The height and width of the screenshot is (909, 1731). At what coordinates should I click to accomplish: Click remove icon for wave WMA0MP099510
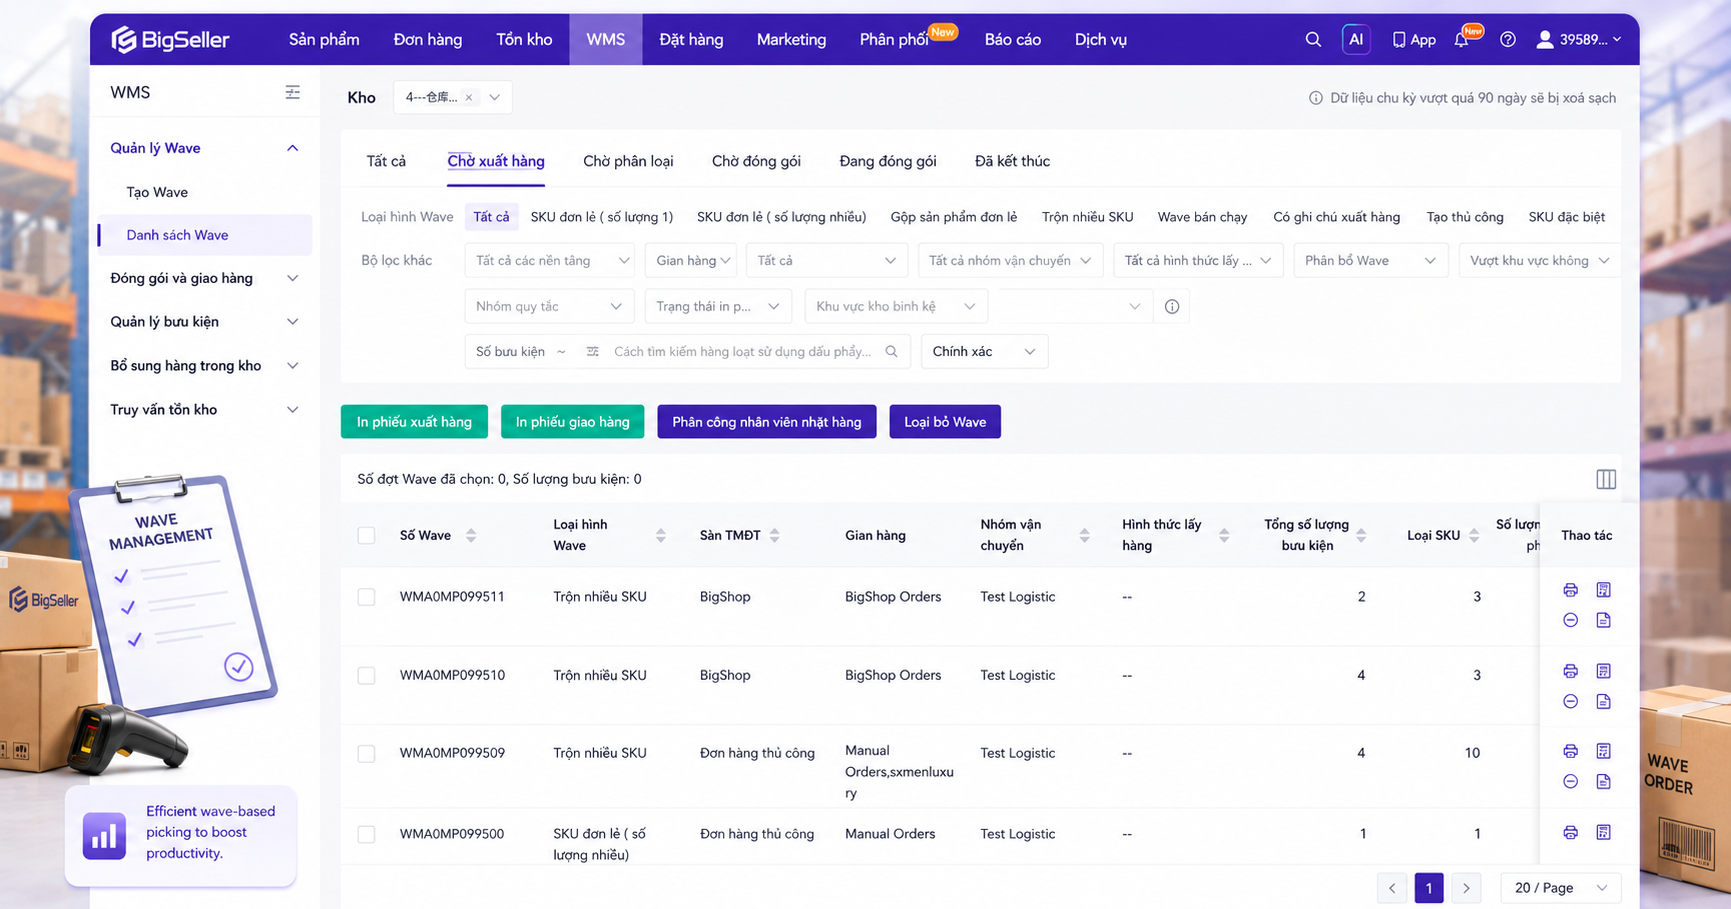tap(1570, 701)
